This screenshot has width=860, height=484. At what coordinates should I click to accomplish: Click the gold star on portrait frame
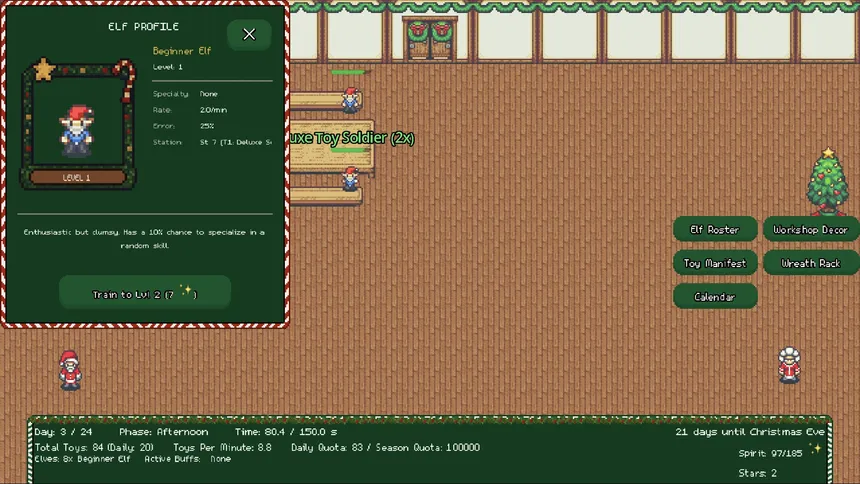pyautogui.click(x=43, y=70)
